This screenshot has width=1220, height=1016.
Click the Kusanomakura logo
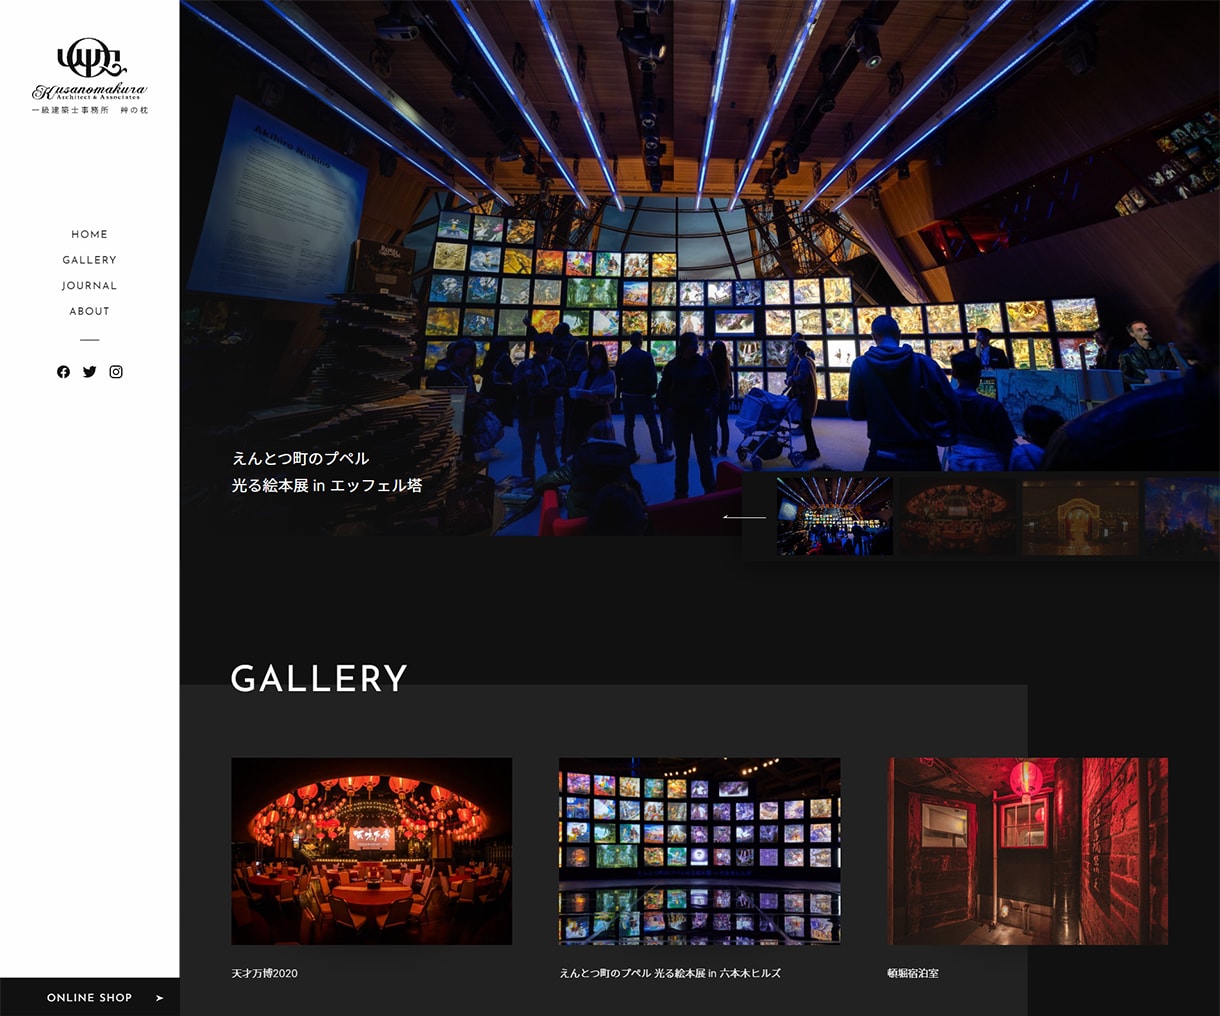coord(90,77)
